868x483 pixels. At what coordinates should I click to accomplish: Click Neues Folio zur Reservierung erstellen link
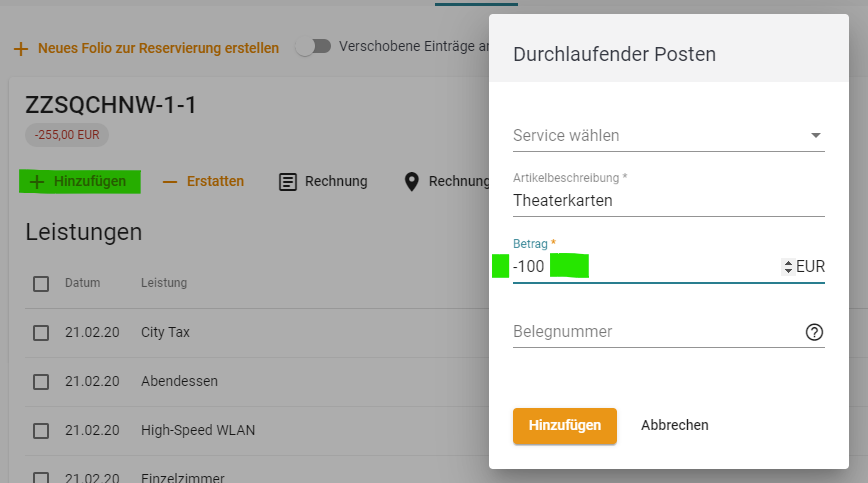[158, 48]
